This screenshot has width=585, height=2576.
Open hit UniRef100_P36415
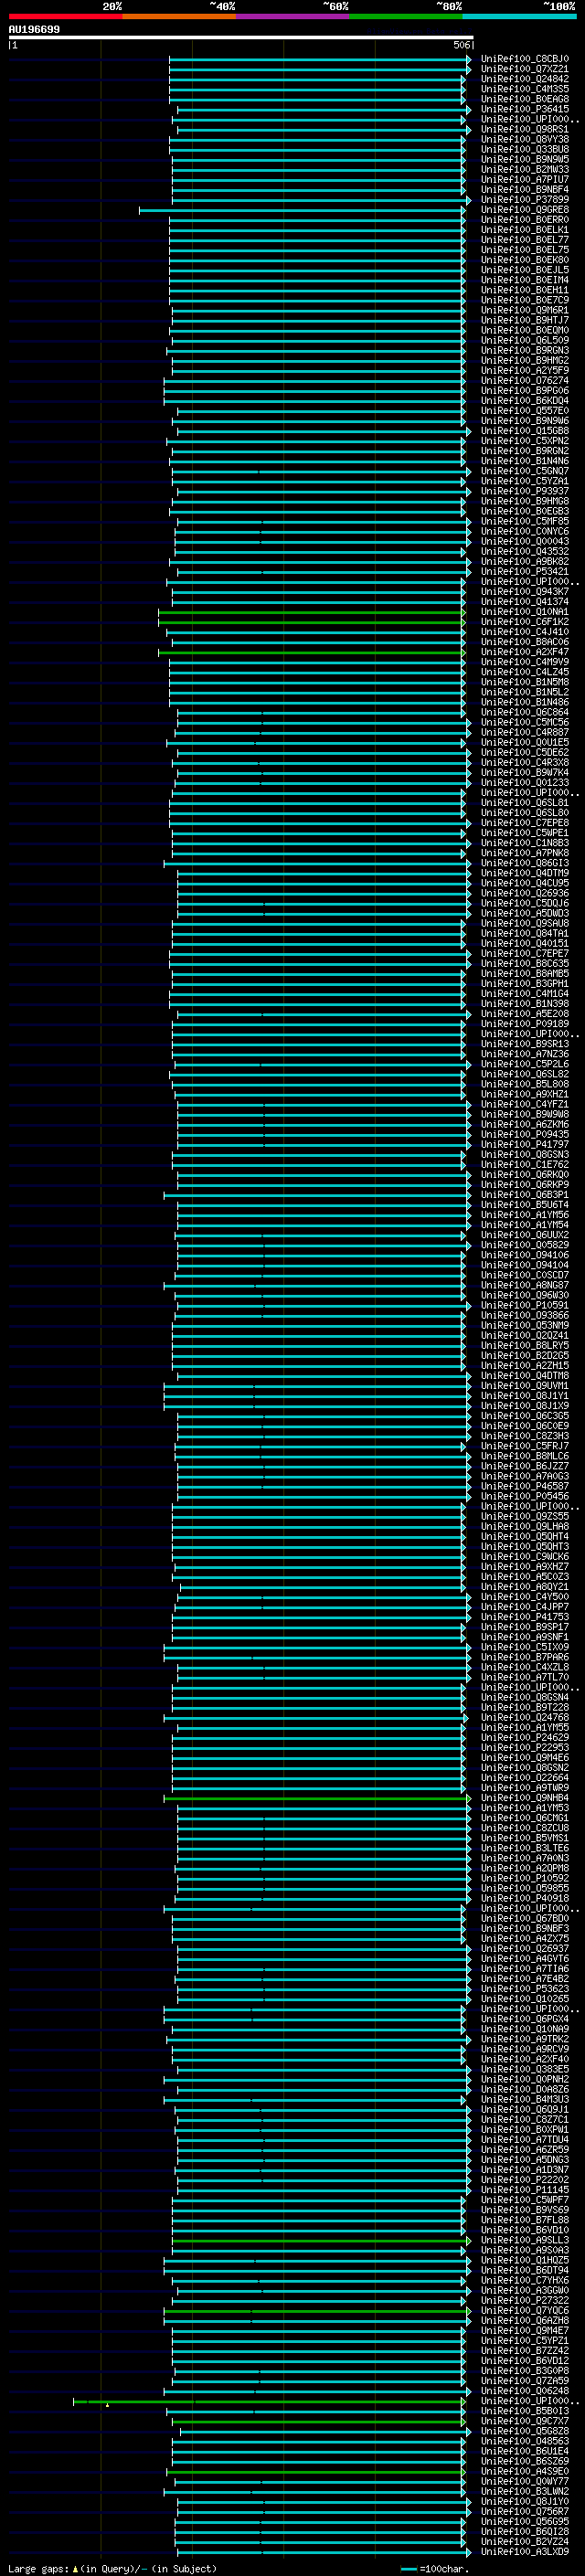click(x=524, y=109)
